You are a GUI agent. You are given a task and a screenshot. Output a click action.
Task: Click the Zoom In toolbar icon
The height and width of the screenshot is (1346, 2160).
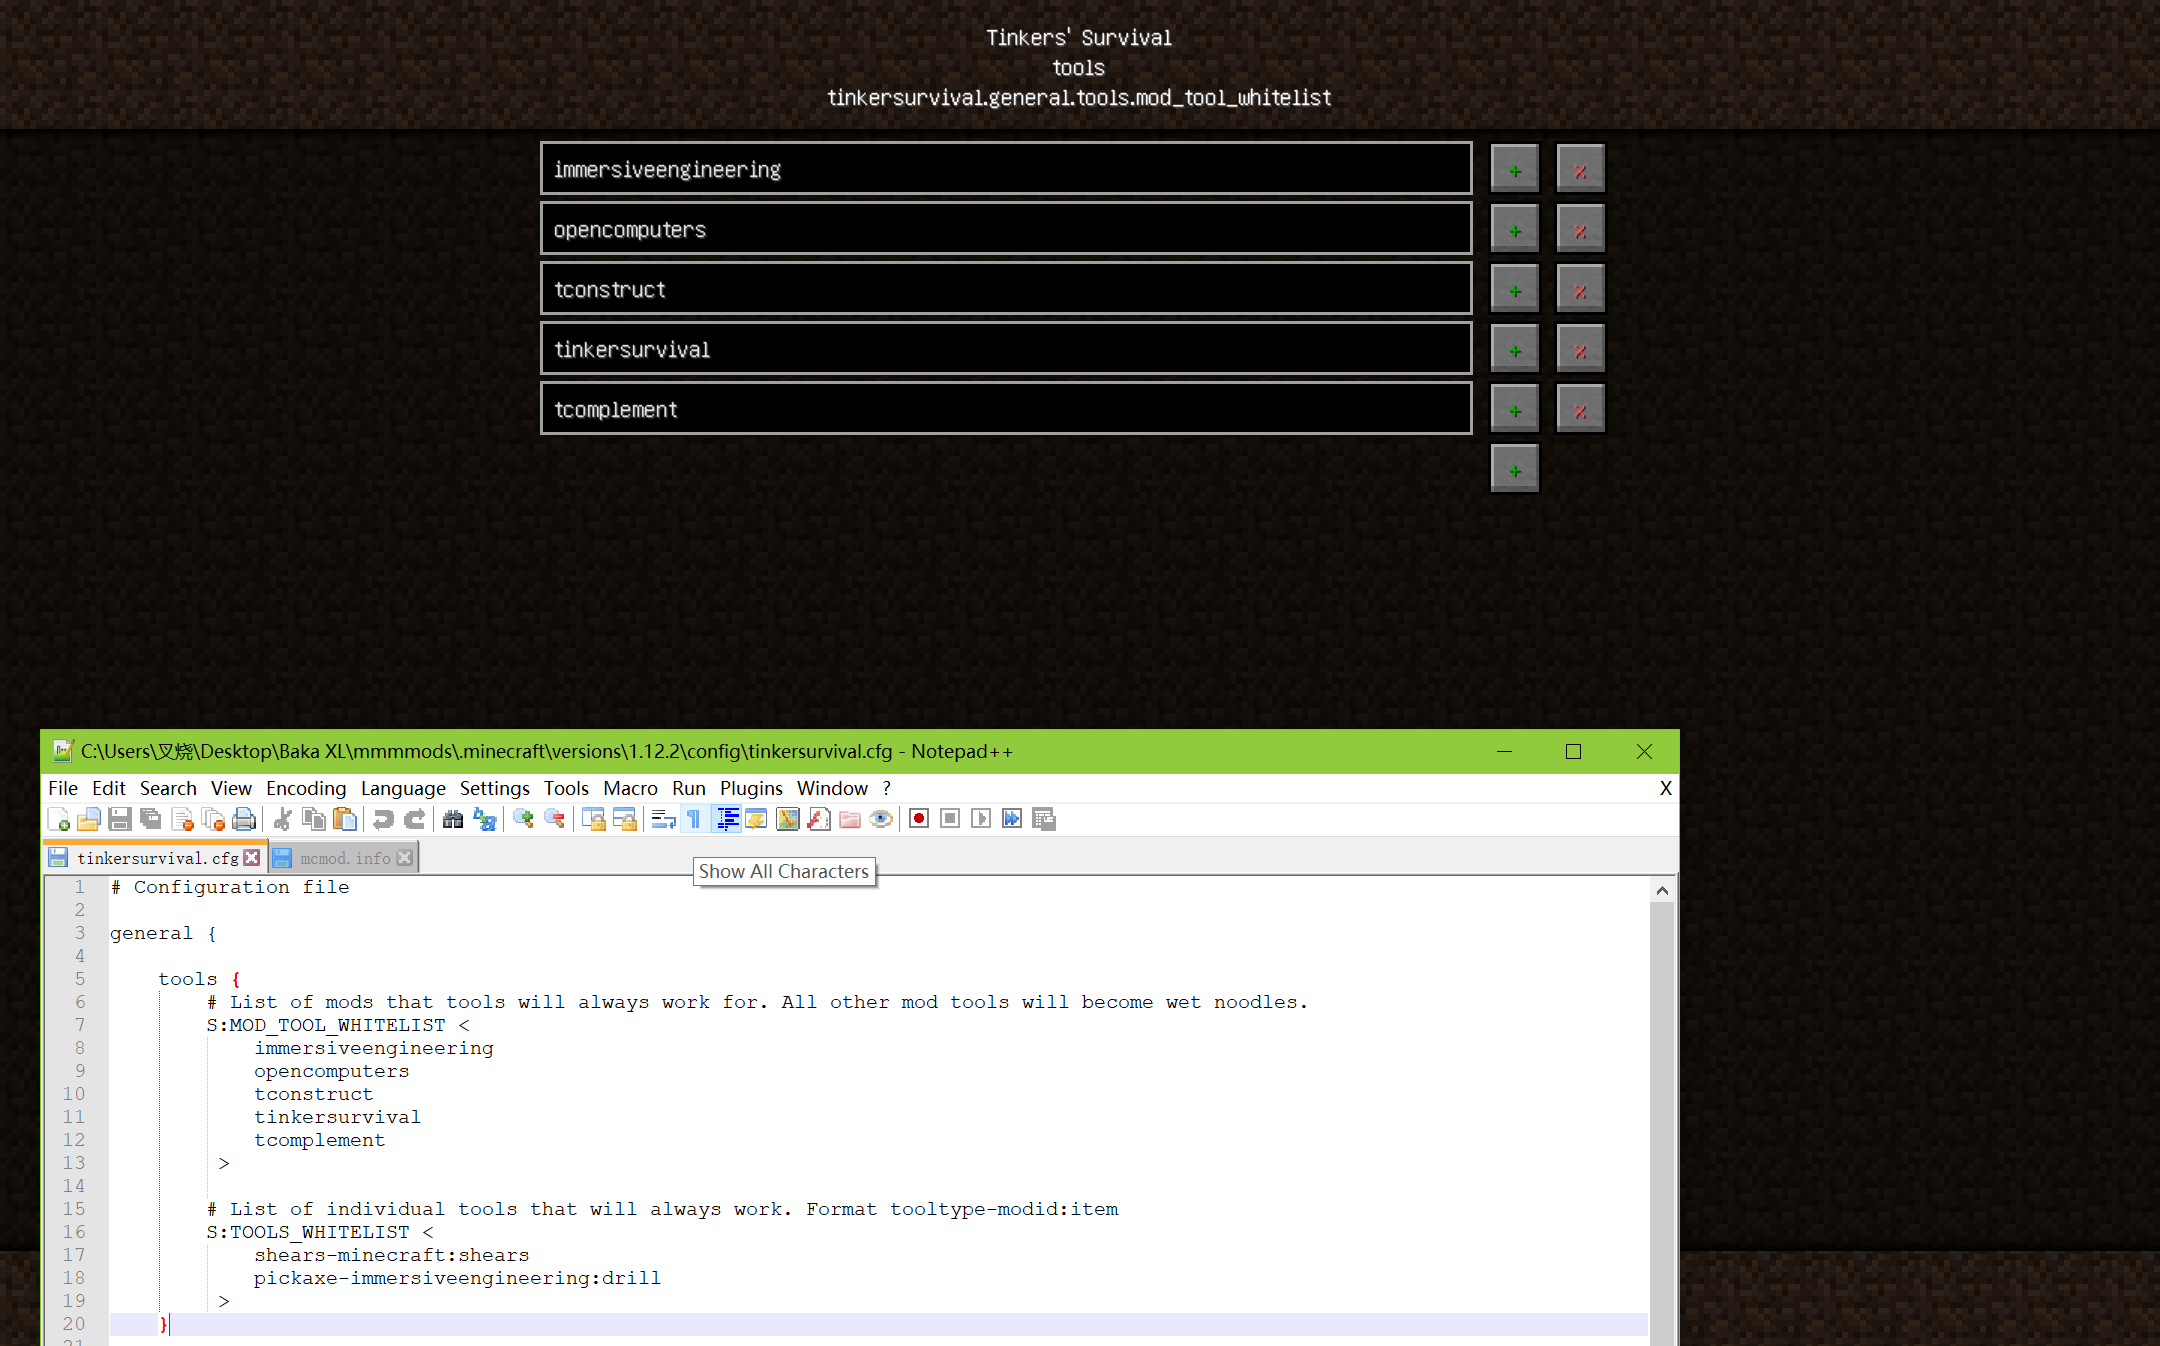[523, 819]
